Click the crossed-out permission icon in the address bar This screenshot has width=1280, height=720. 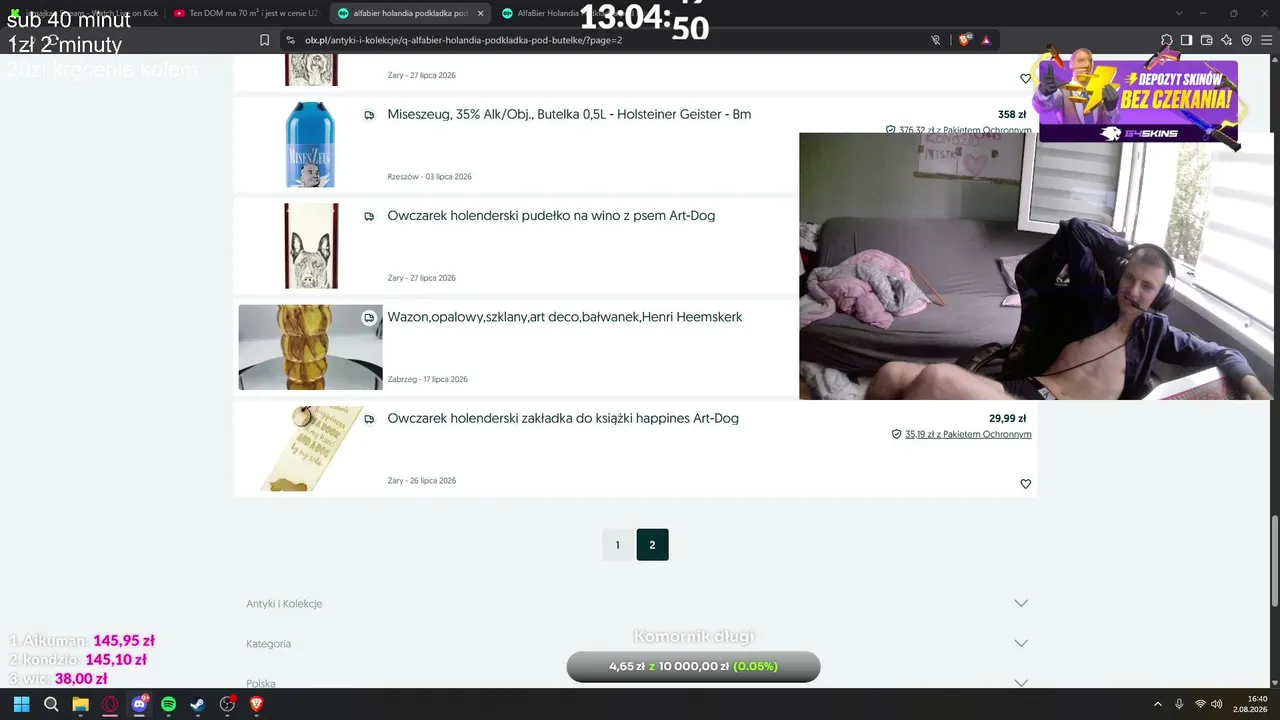(936, 40)
